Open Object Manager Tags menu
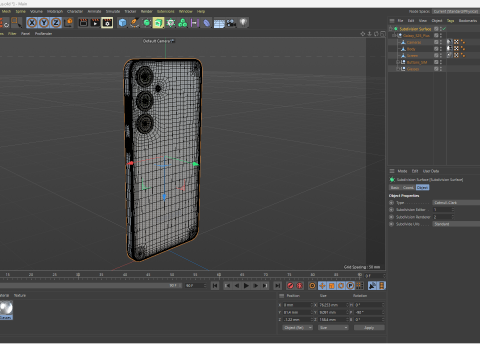Viewport: 480px width, 360px height. (450, 21)
